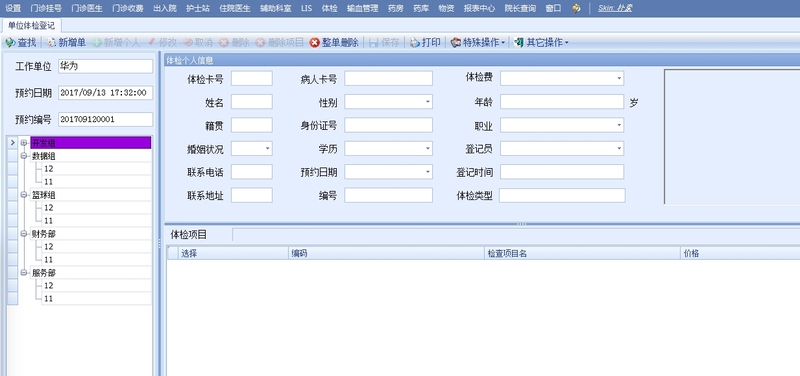Open the 婚姻状况 dropdown
The height and width of the screenshot is (376, 800).
(267, 148)
